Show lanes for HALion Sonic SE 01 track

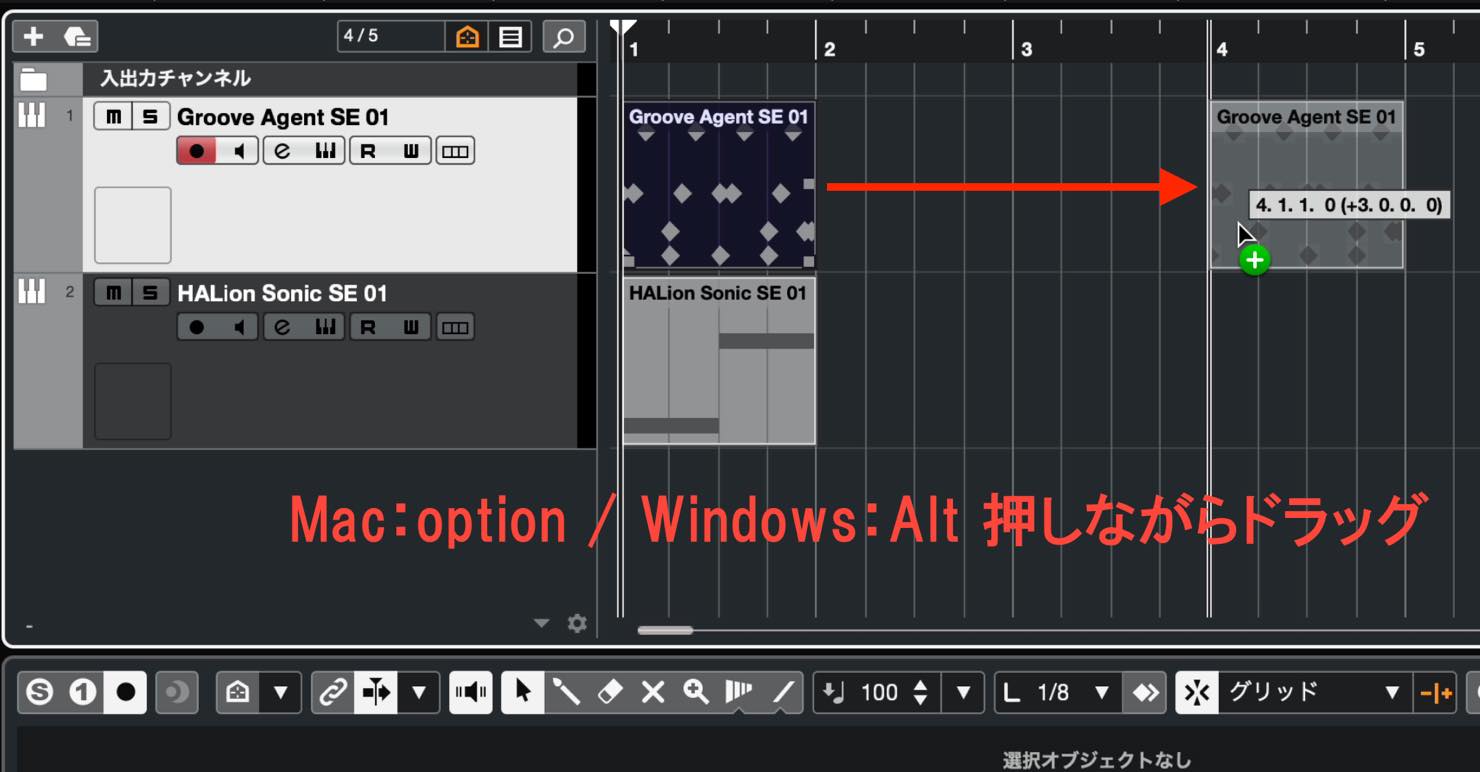455,327
